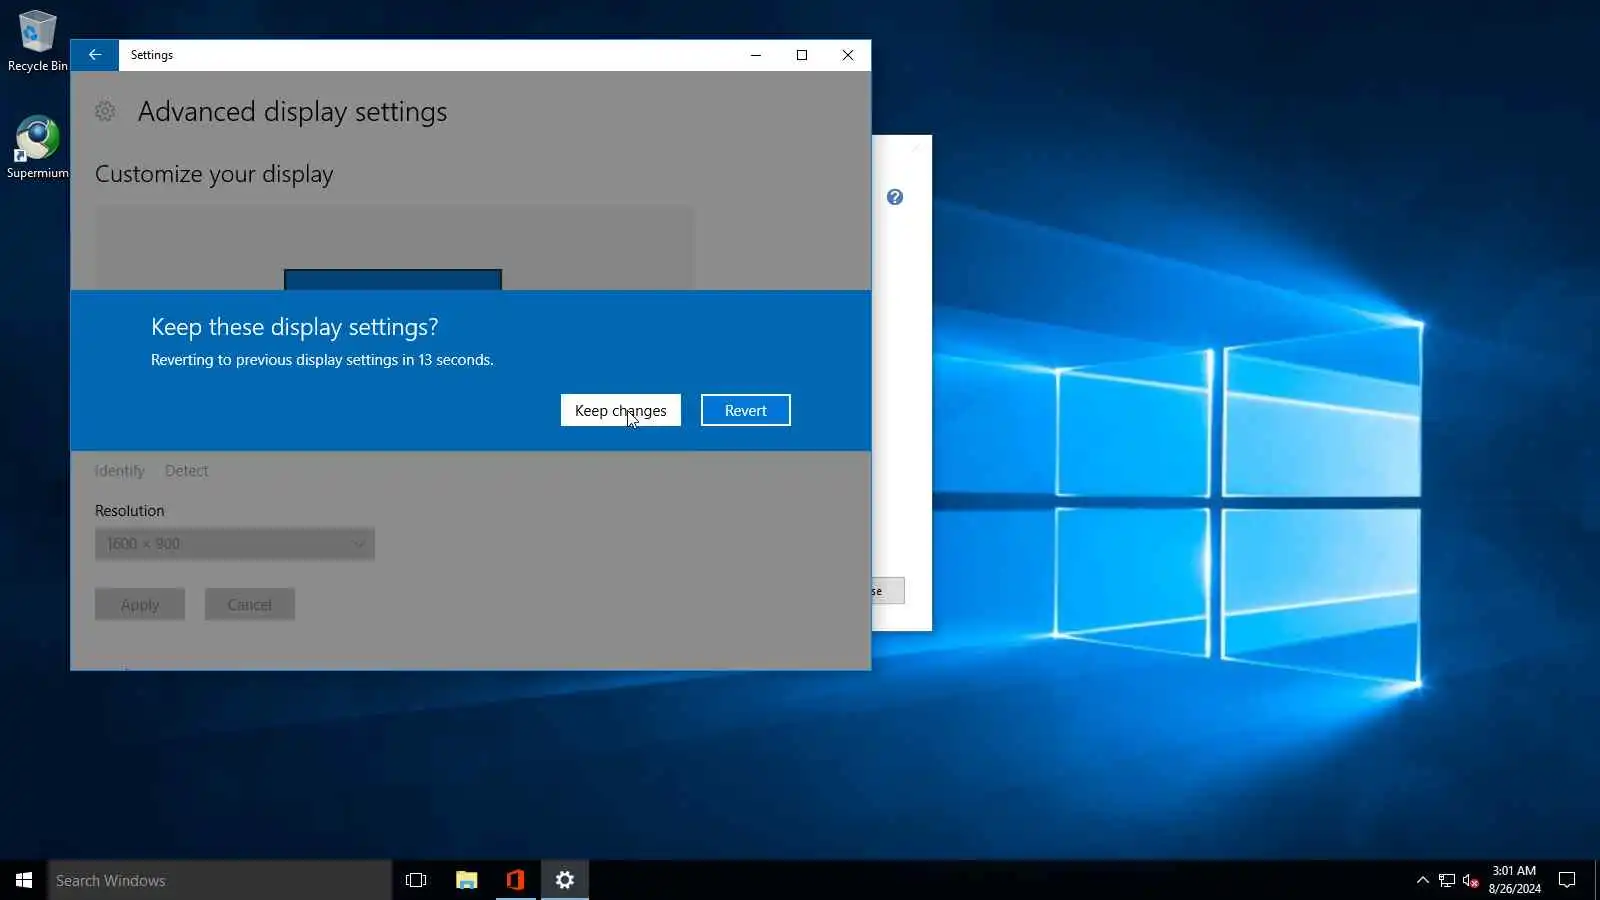Click Revert button

(x=745, y=410)
